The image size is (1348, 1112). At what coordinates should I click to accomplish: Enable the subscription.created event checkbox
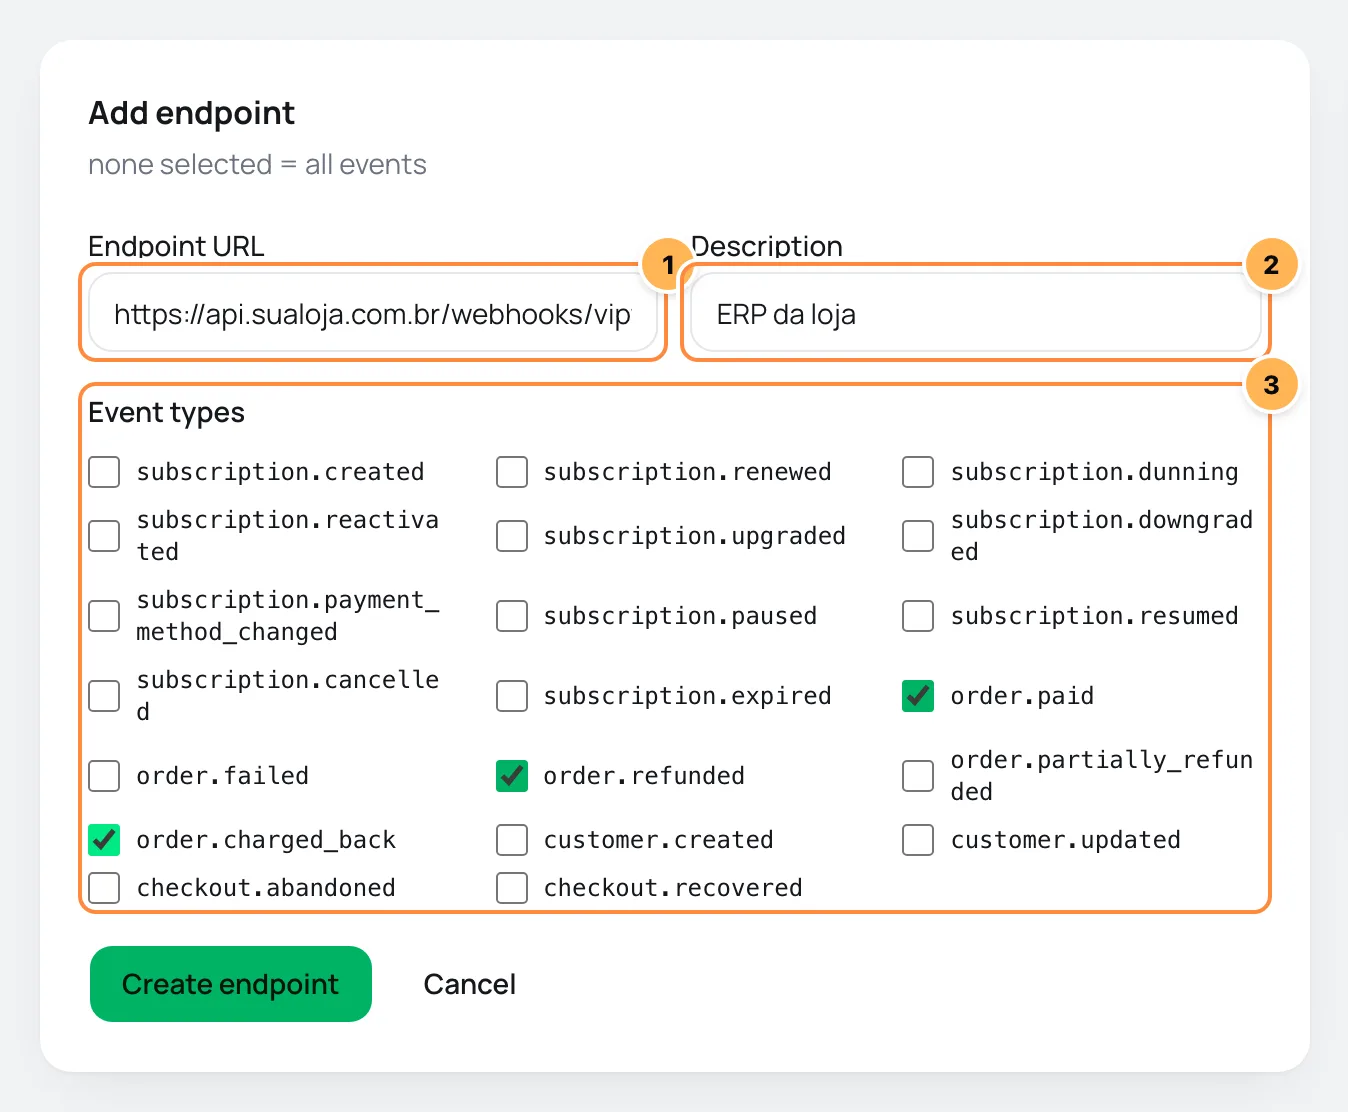tap(104, 472)
